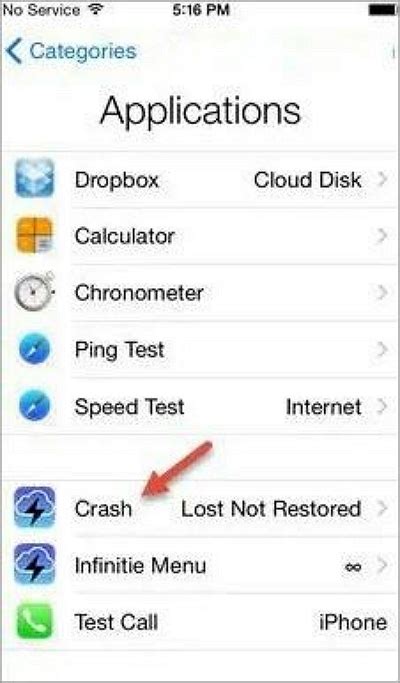Tap the Chronometer stopwatch icon
This screenshot has width=400, height=683.
coord(35,291)
